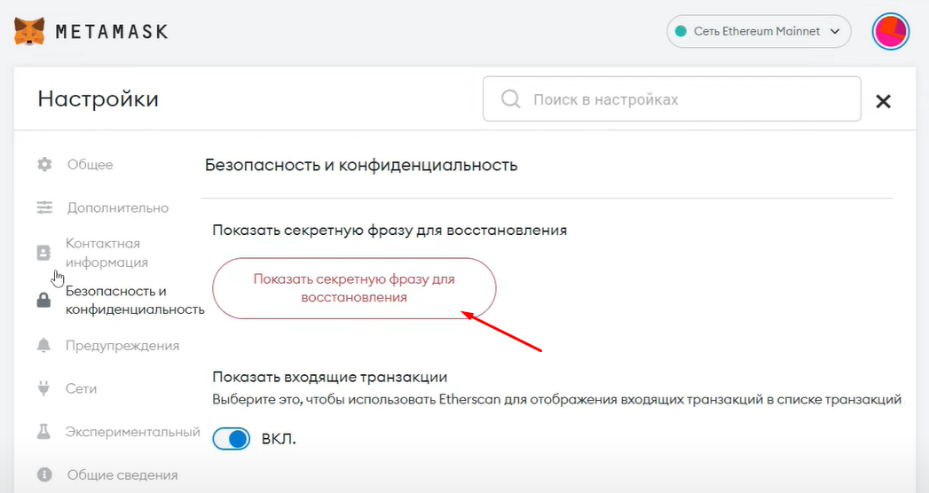The height and width of the screenshot is (493, 929).
Task: Click the network selector chevron arrow
Action: 835,31
